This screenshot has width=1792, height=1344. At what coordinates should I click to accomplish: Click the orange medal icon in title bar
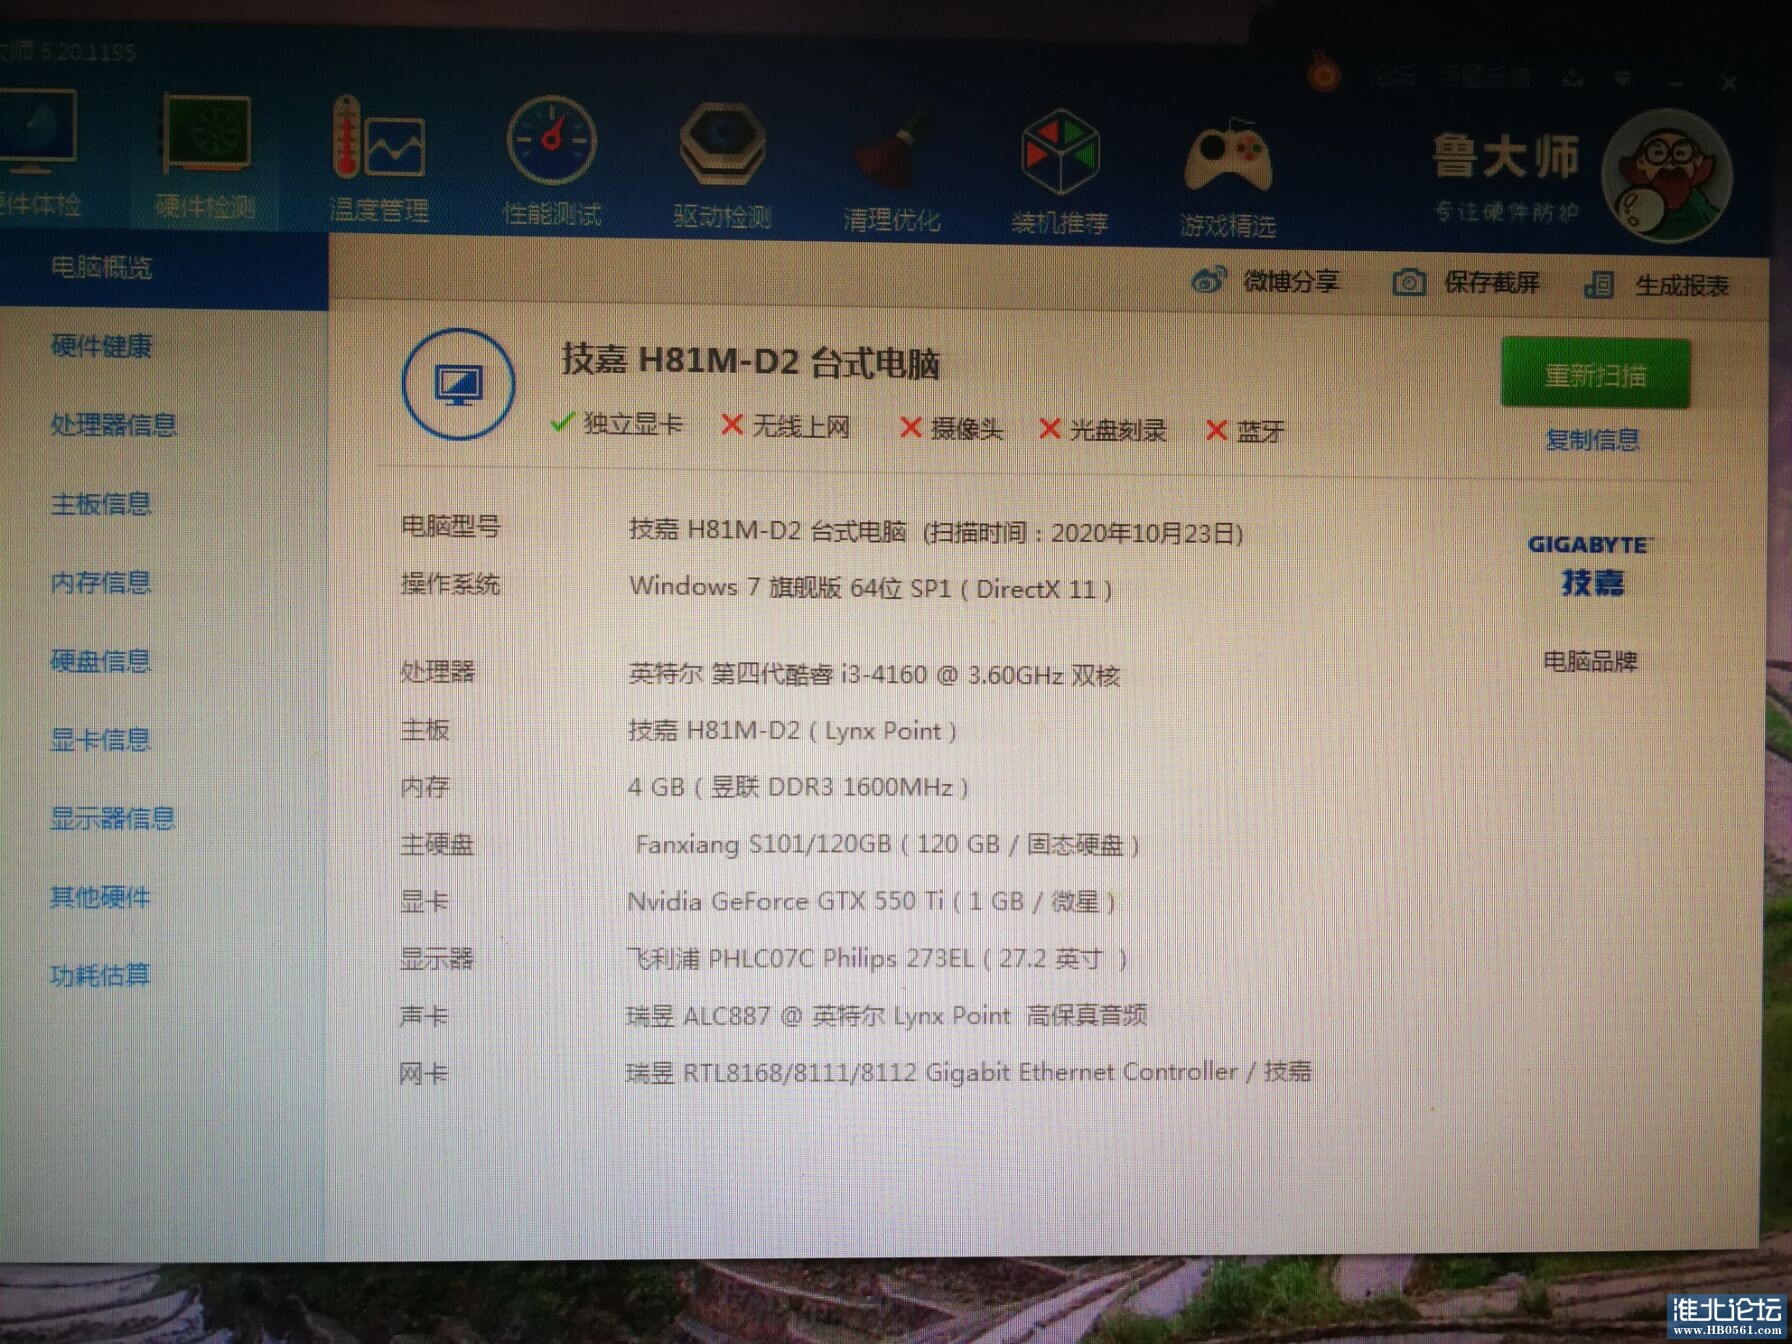[1324, 72]
